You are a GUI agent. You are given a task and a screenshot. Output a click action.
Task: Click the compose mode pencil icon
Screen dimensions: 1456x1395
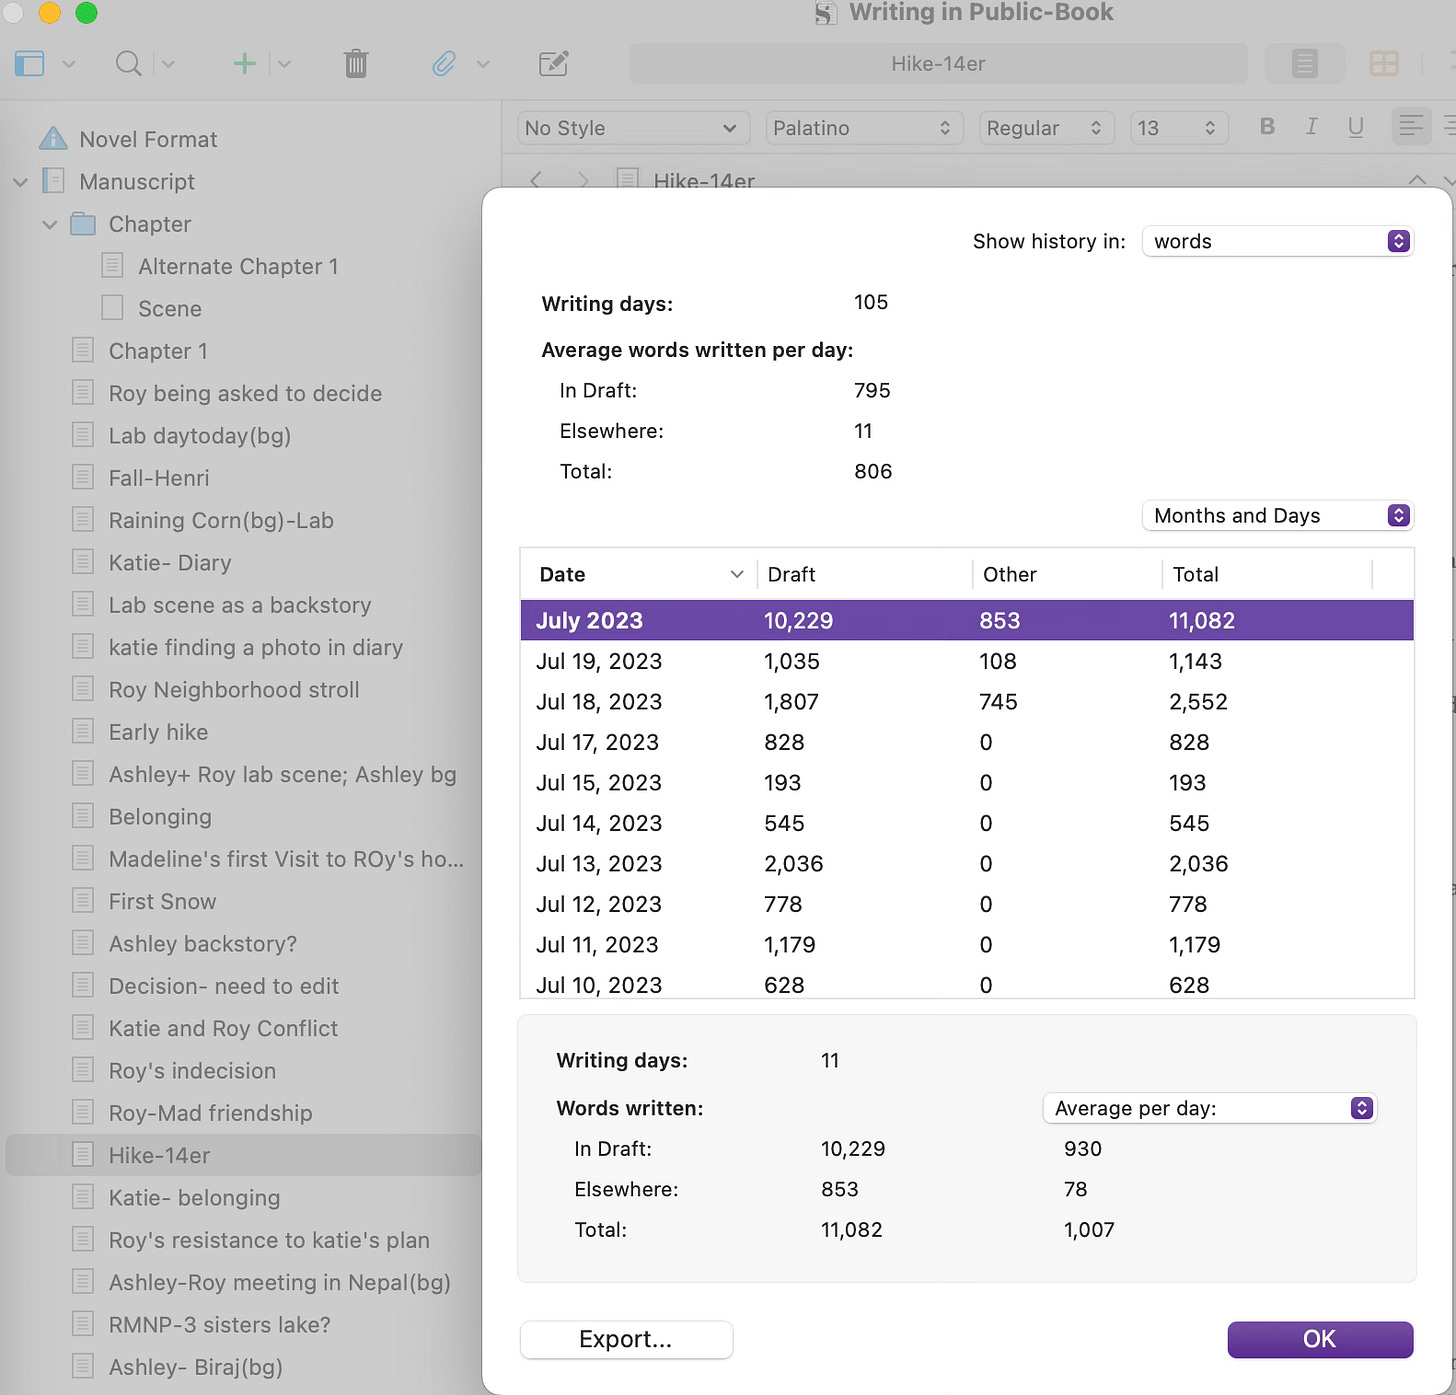click(x=553, y=64)
